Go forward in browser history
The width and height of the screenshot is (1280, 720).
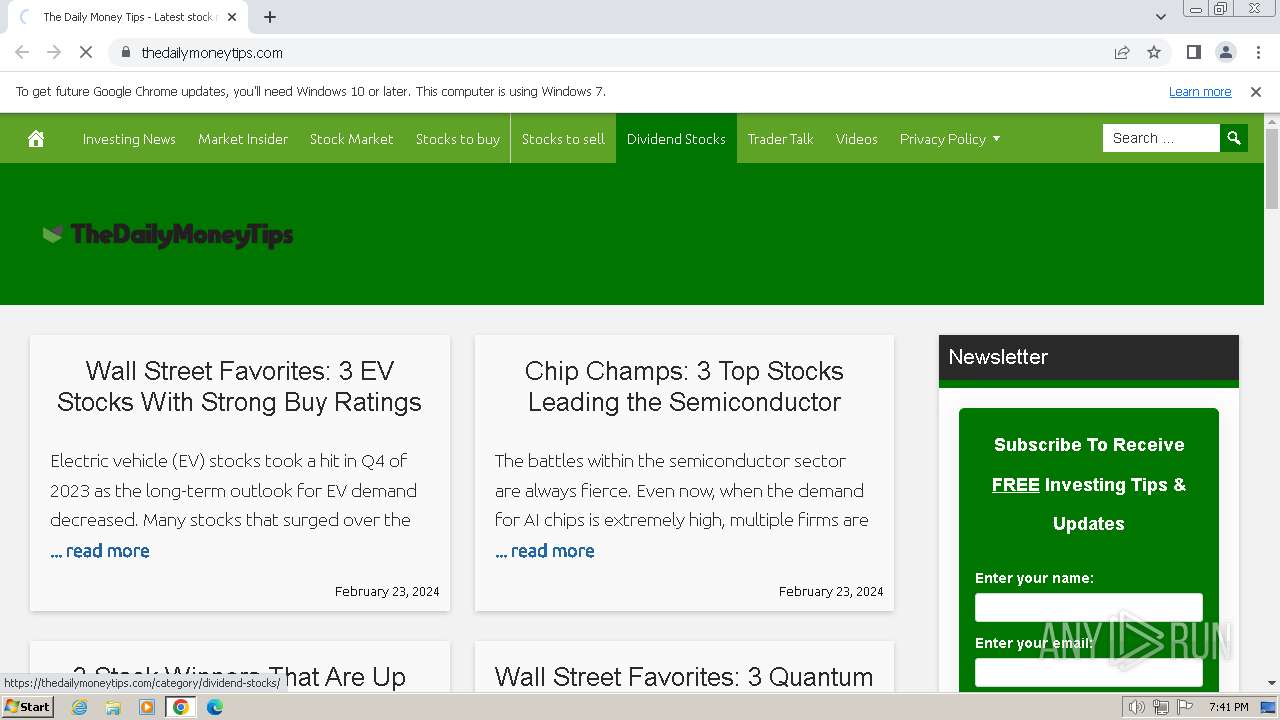click(x=54, y=53)
